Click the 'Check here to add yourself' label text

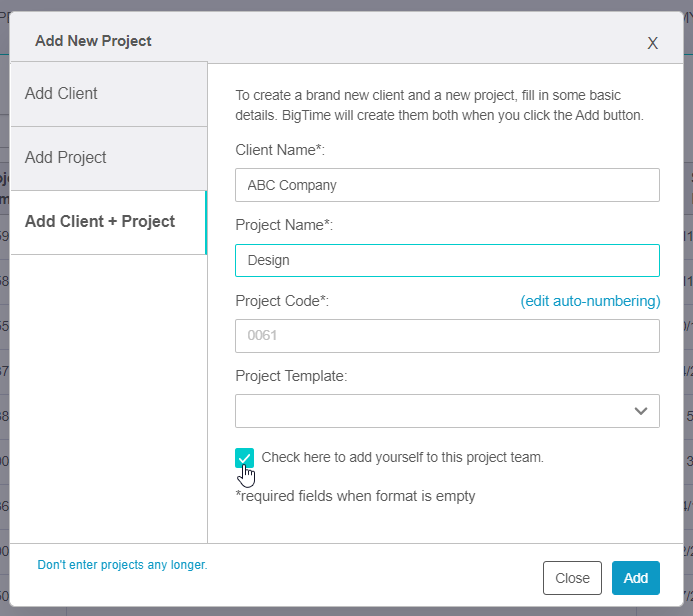402,458
